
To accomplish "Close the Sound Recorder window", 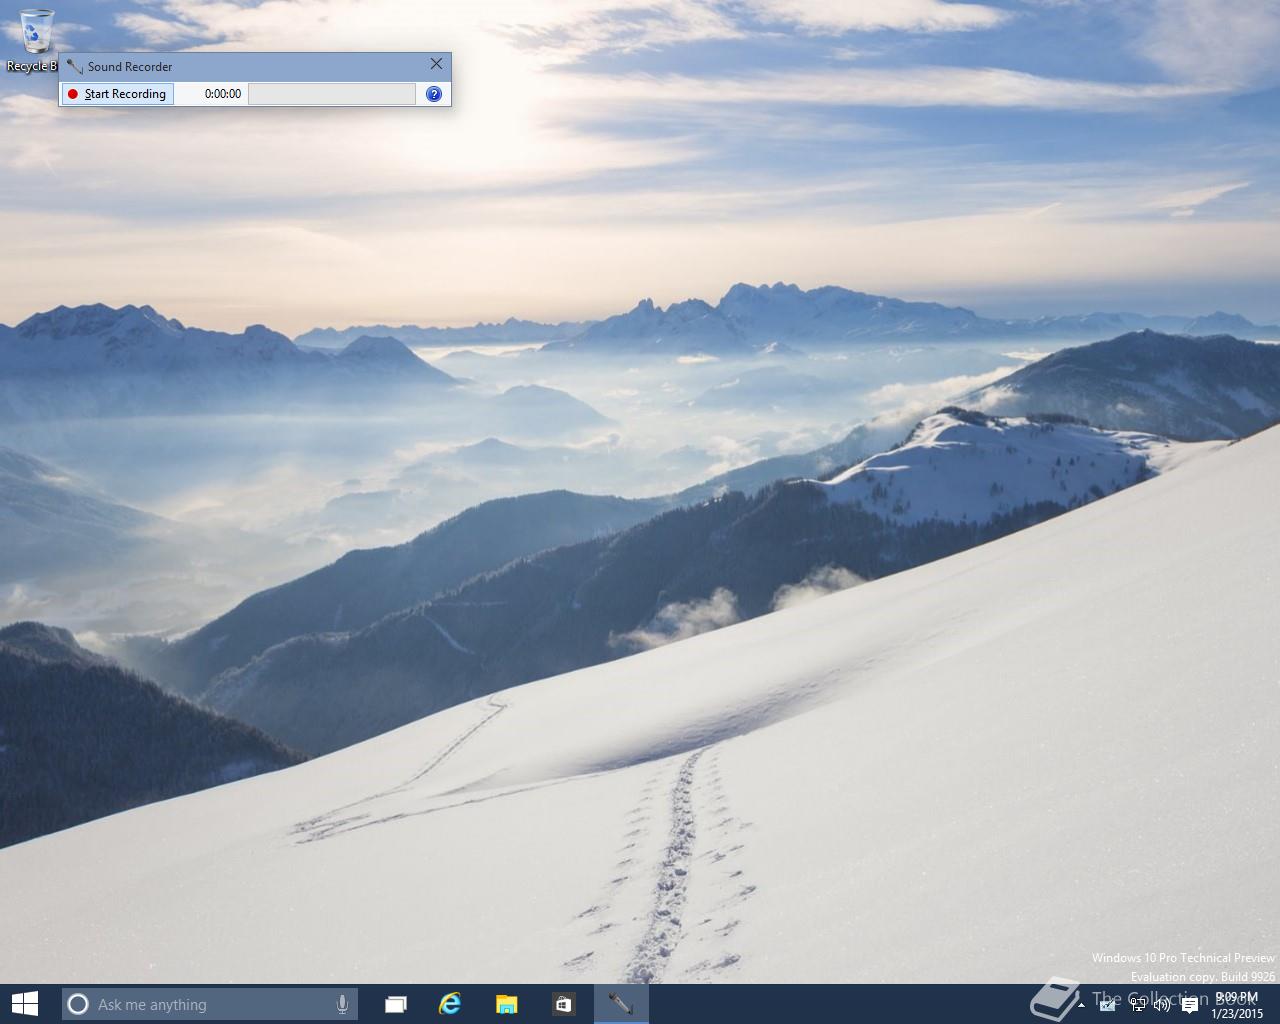I will tap(436, 64).
